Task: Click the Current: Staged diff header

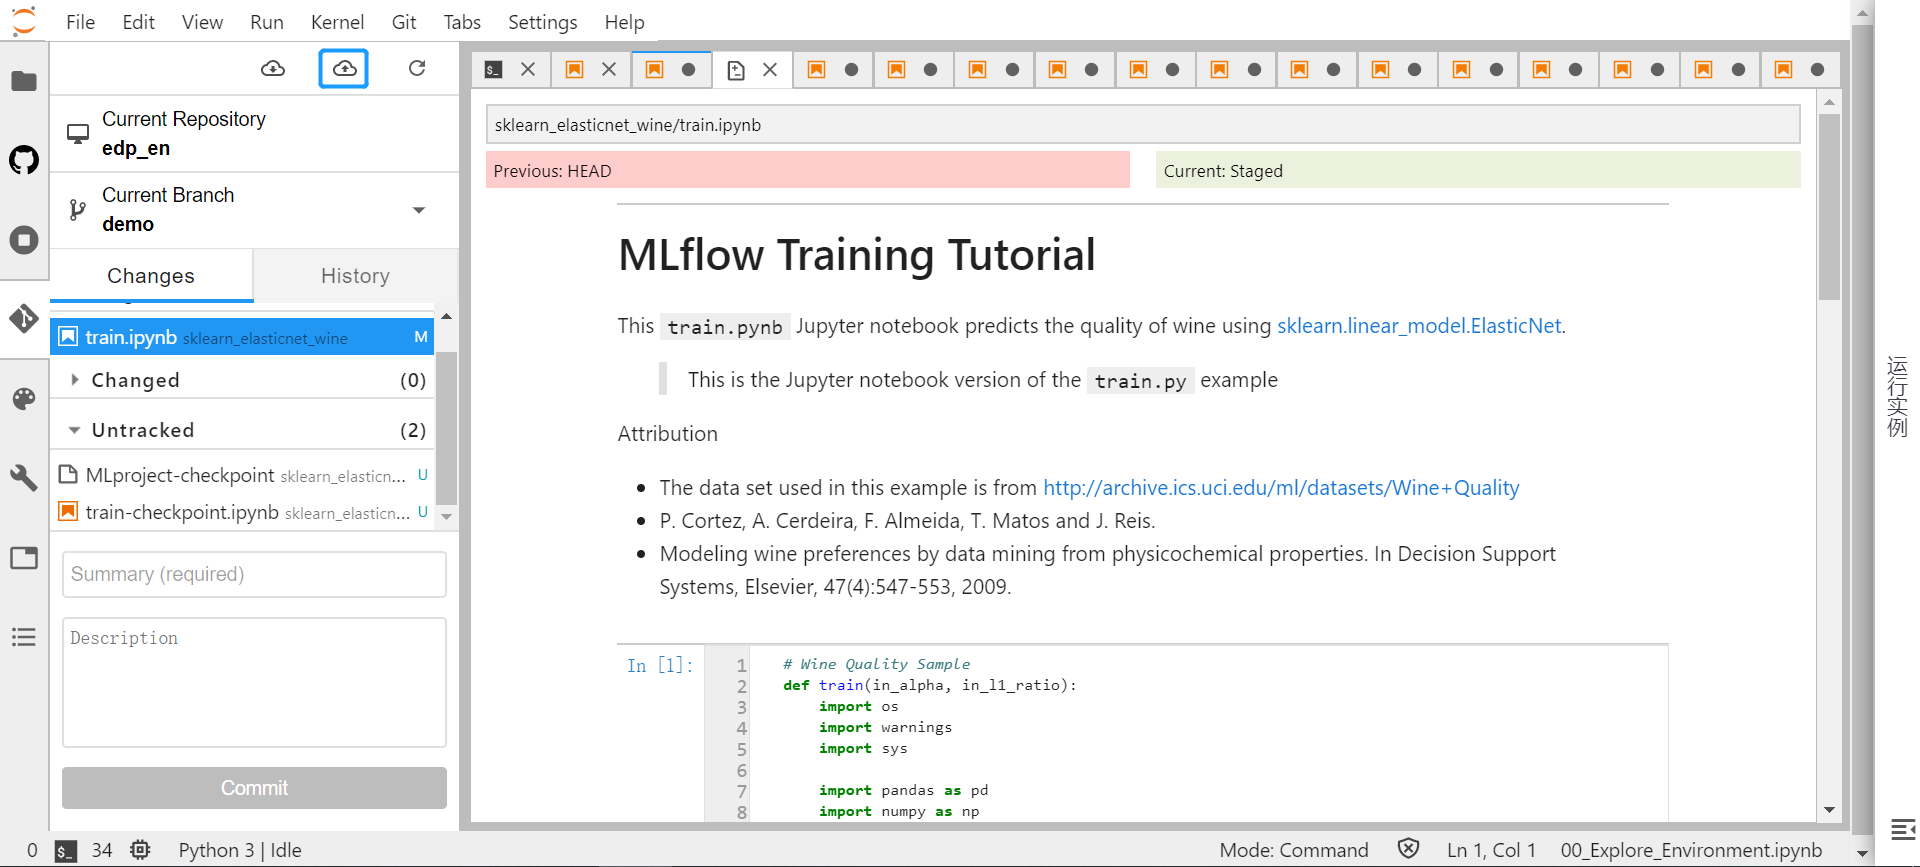Action: (x=1478, y=170)
